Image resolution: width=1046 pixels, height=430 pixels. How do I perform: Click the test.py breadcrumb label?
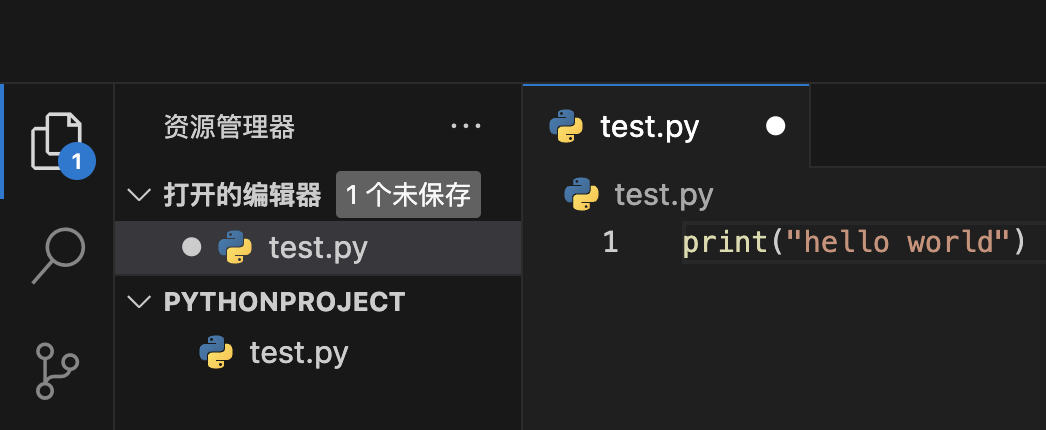point(664,195)
